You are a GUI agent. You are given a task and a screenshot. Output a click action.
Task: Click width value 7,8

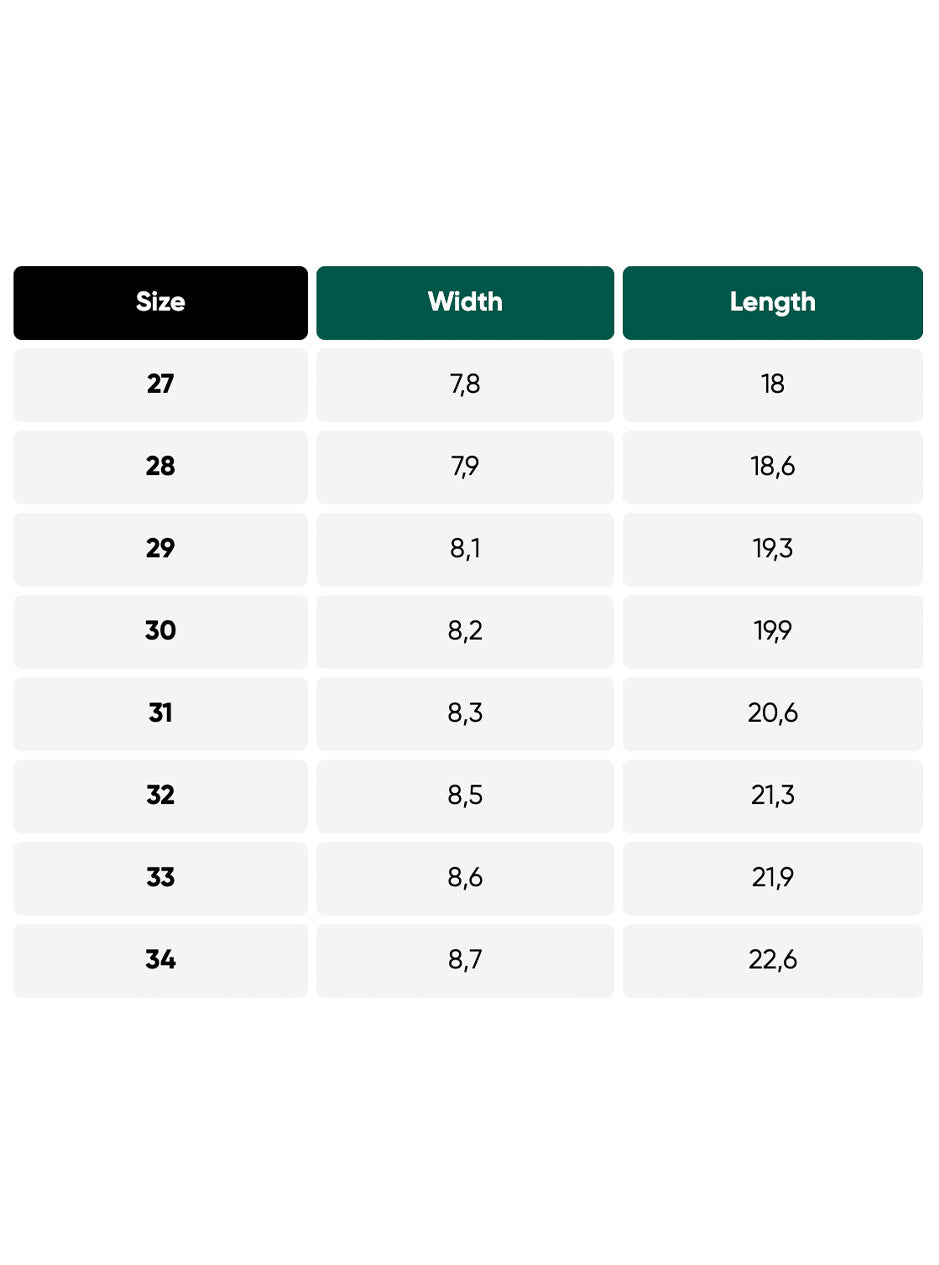tap(465, 385)
